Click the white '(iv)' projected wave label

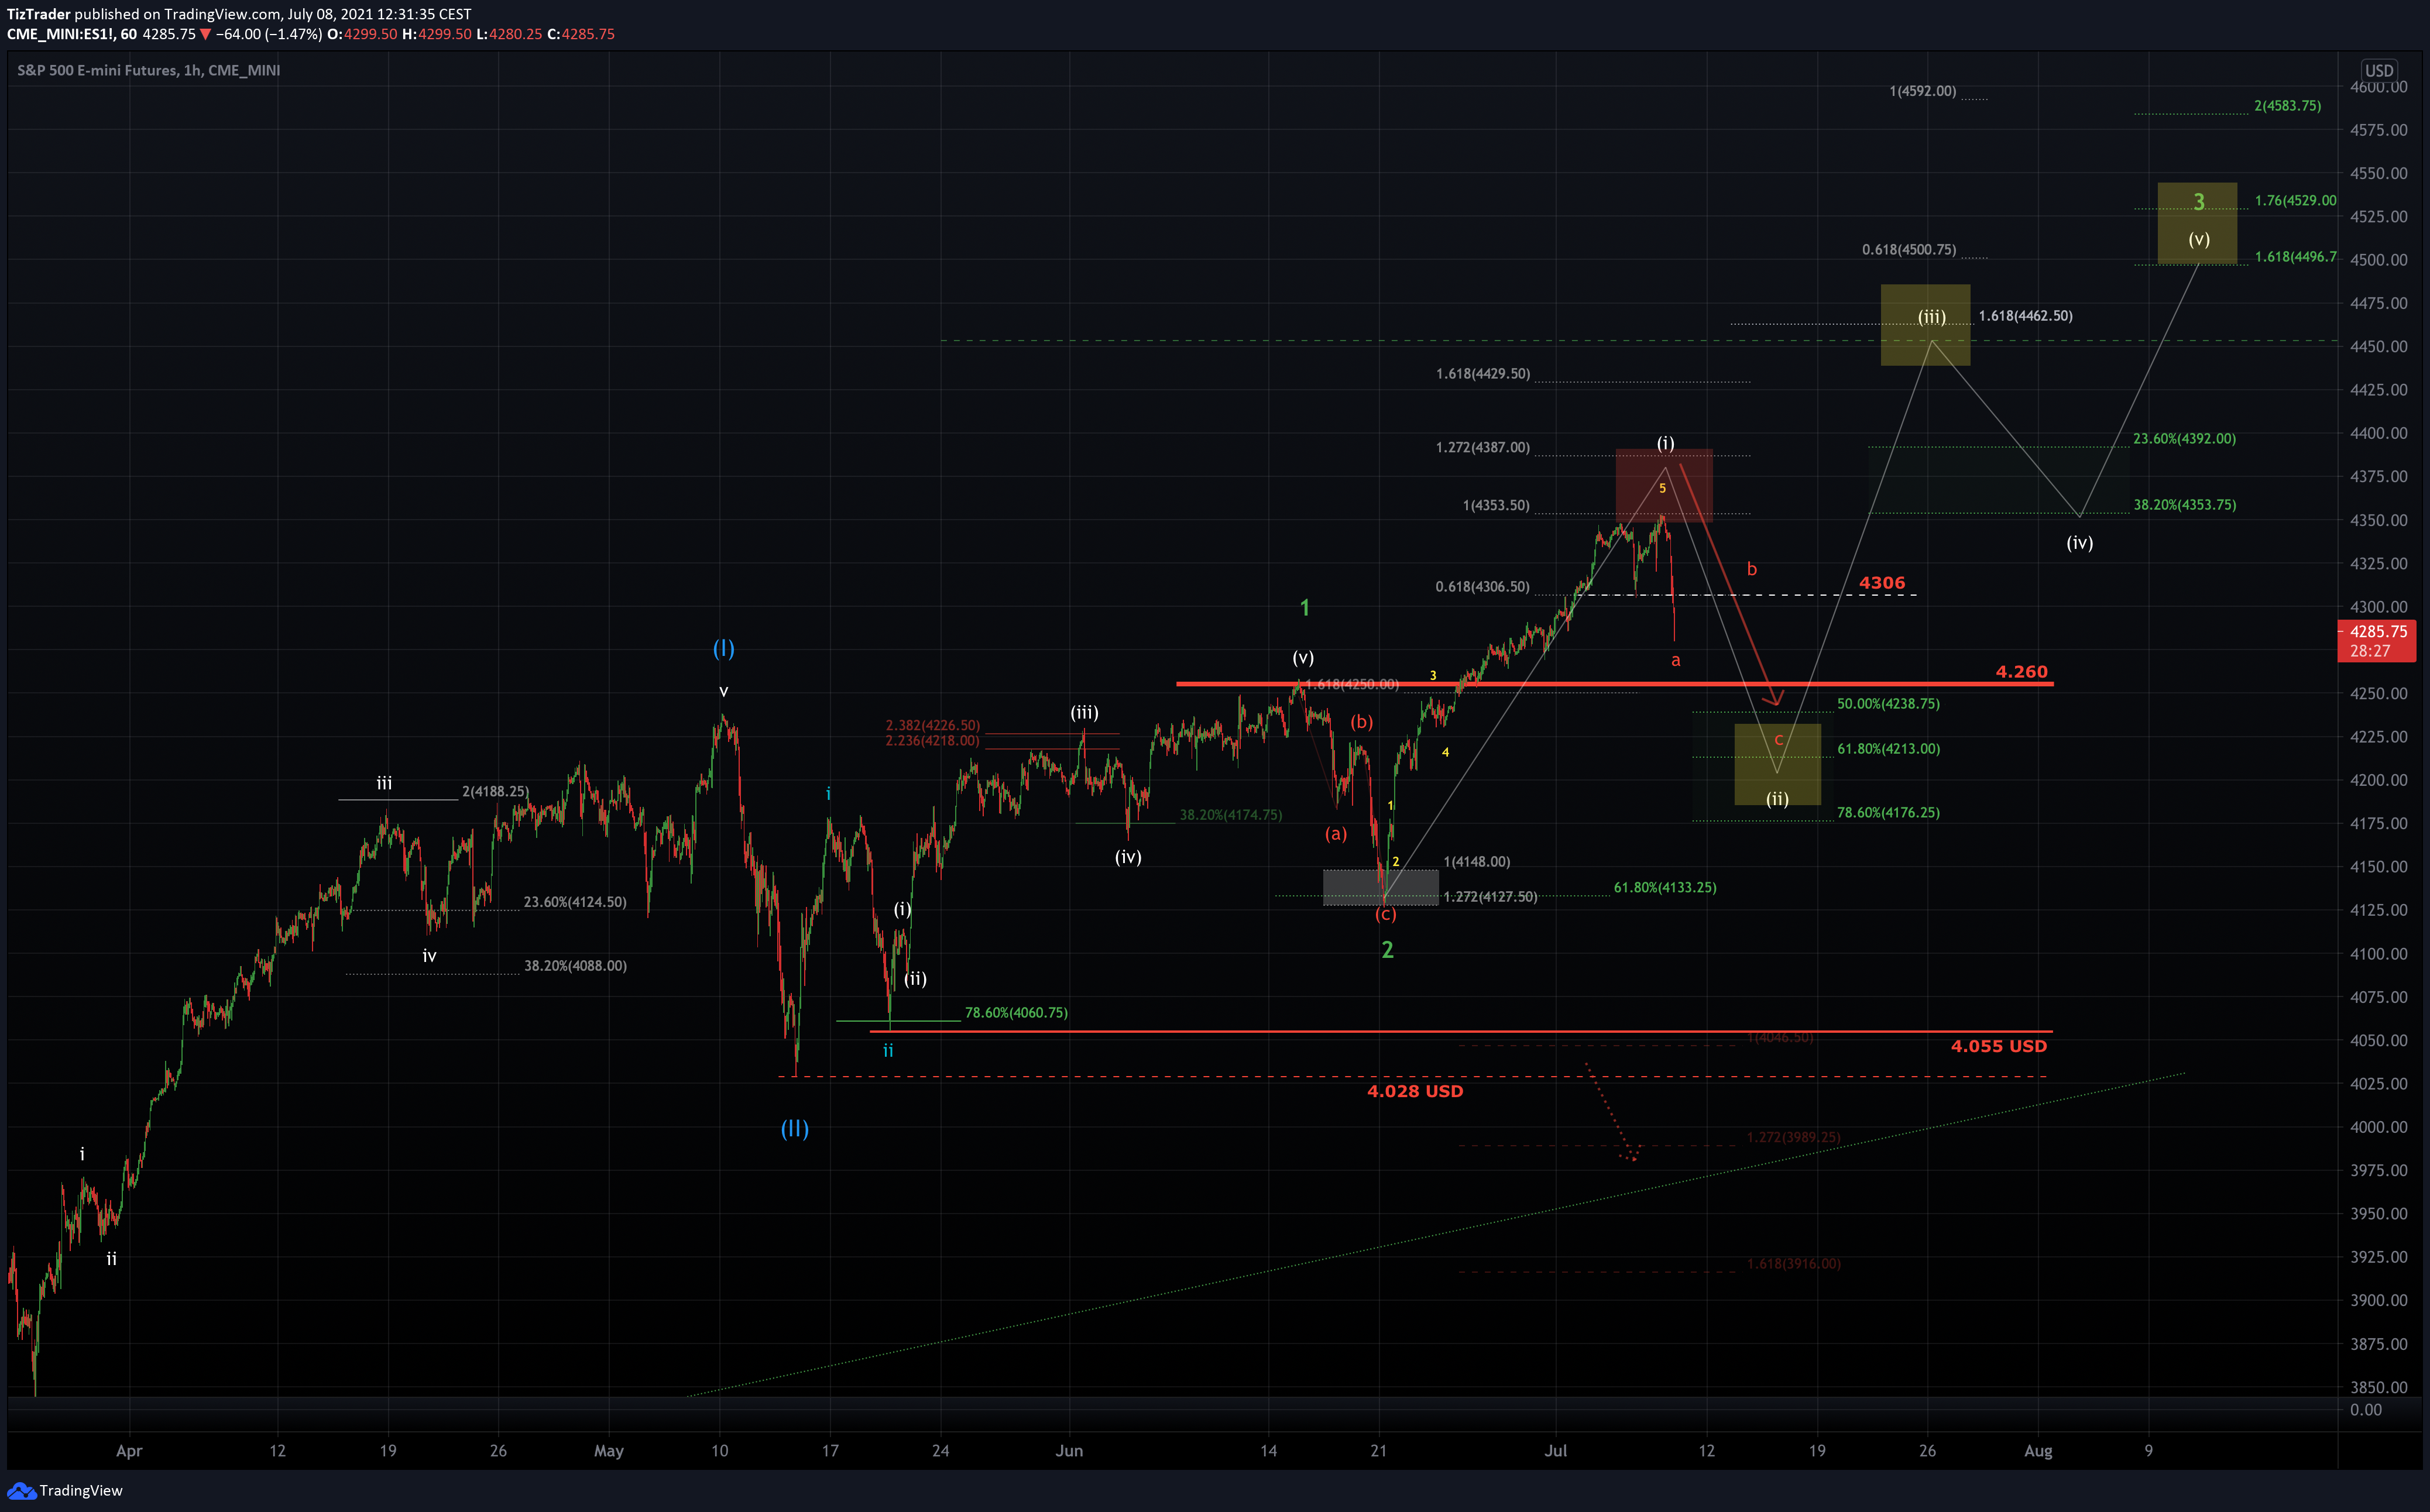[x=2079, y=543]
